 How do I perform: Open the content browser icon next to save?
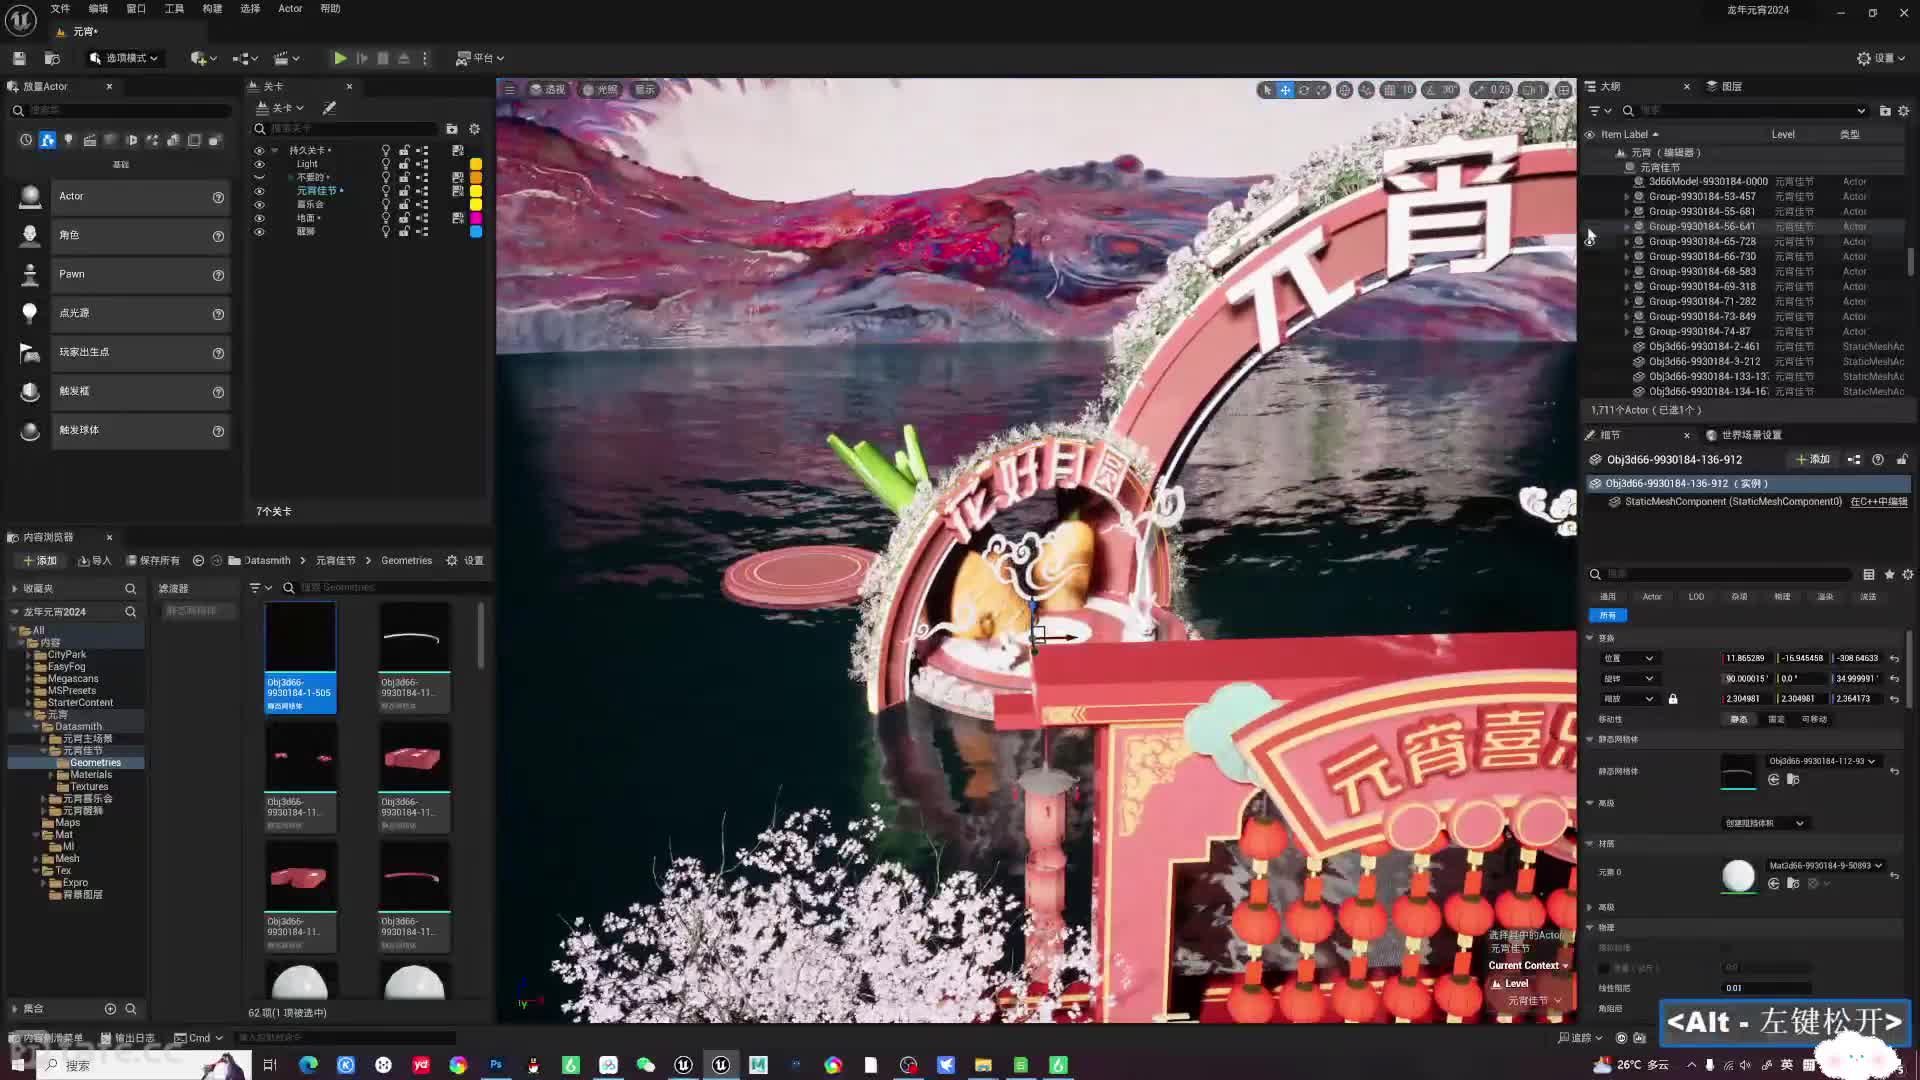53,58
